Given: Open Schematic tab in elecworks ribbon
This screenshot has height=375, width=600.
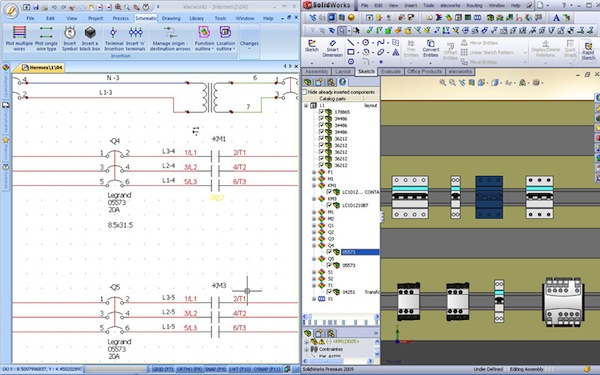Looking at the screenshot, I should pyautogui.click(x=146, y=18).
